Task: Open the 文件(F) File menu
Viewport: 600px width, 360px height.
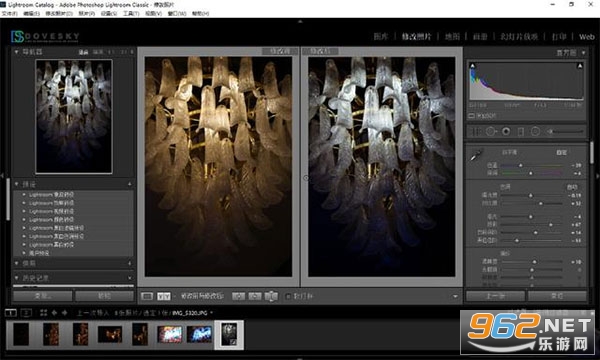Action: click(9, 13)
